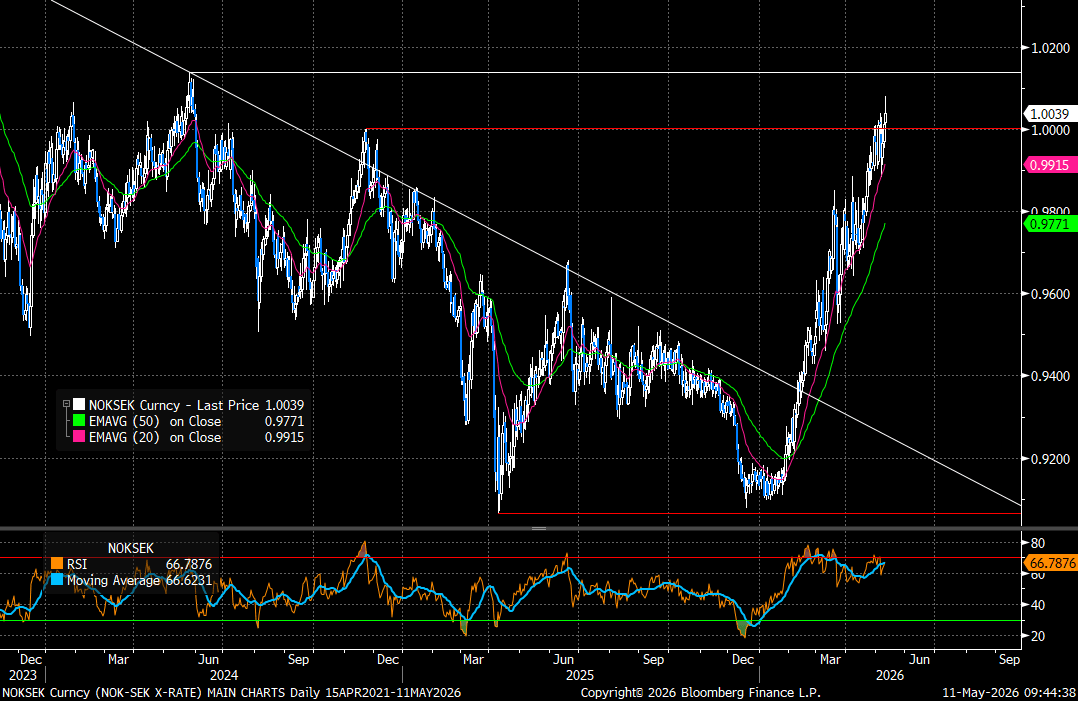Click the pink EMAVG (20) legend swatch
The width and height of the screenshot is (1078, 701).
[x=79, y=436]
